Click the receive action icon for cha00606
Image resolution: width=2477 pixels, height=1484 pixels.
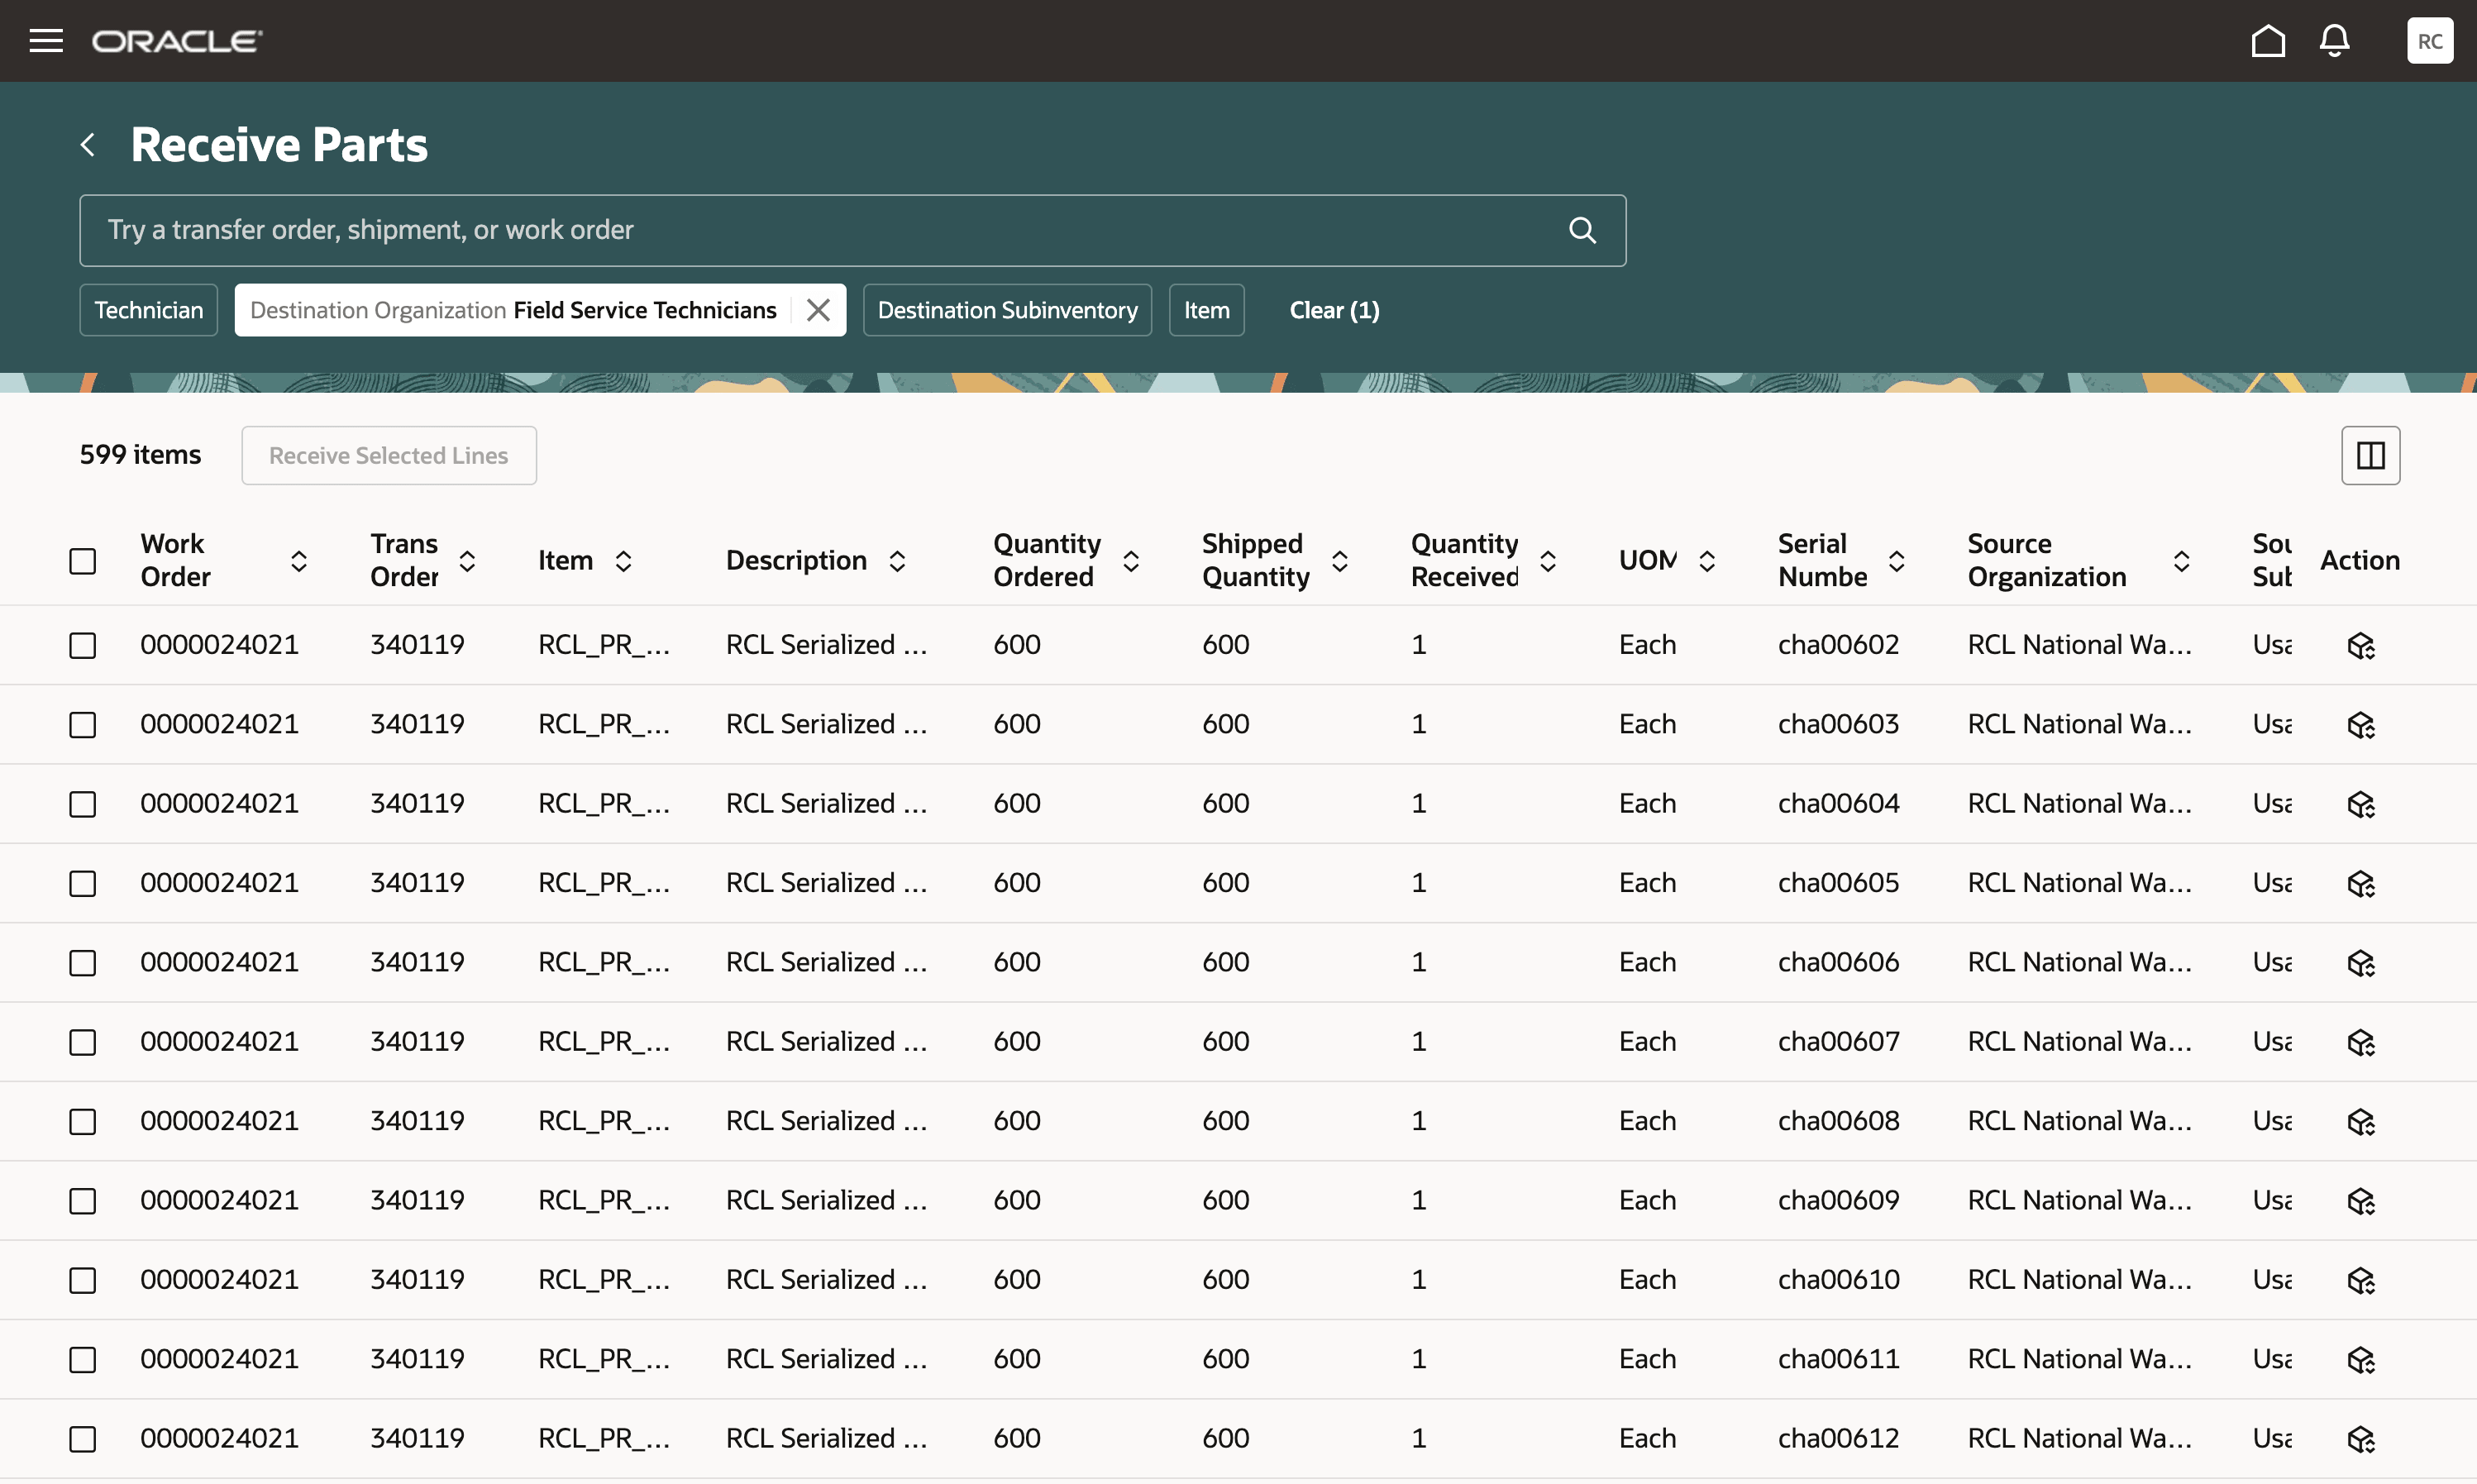click(2361, 963)
